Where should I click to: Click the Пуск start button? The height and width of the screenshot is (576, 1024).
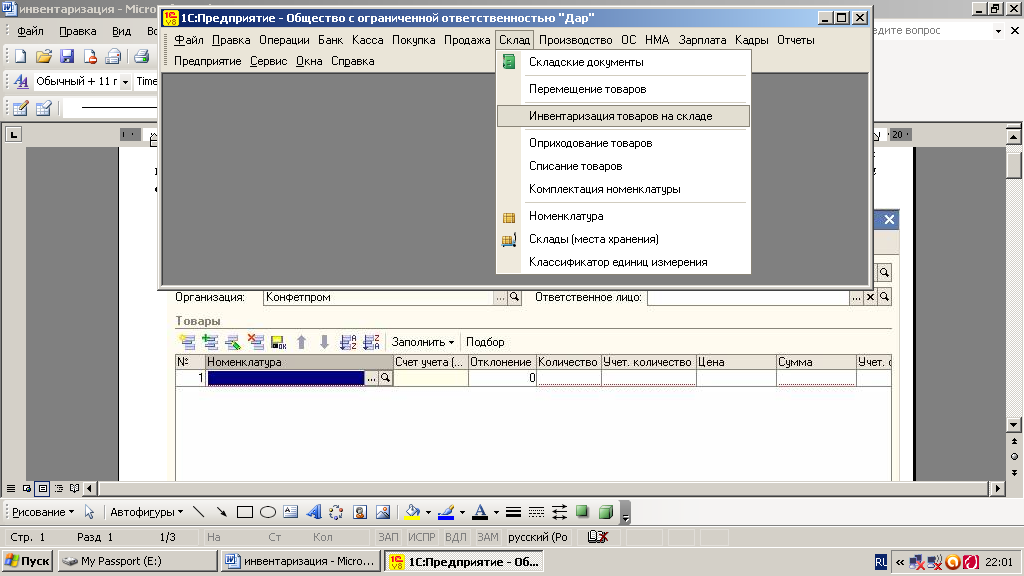pyautogui.click(x=27, y=561)
